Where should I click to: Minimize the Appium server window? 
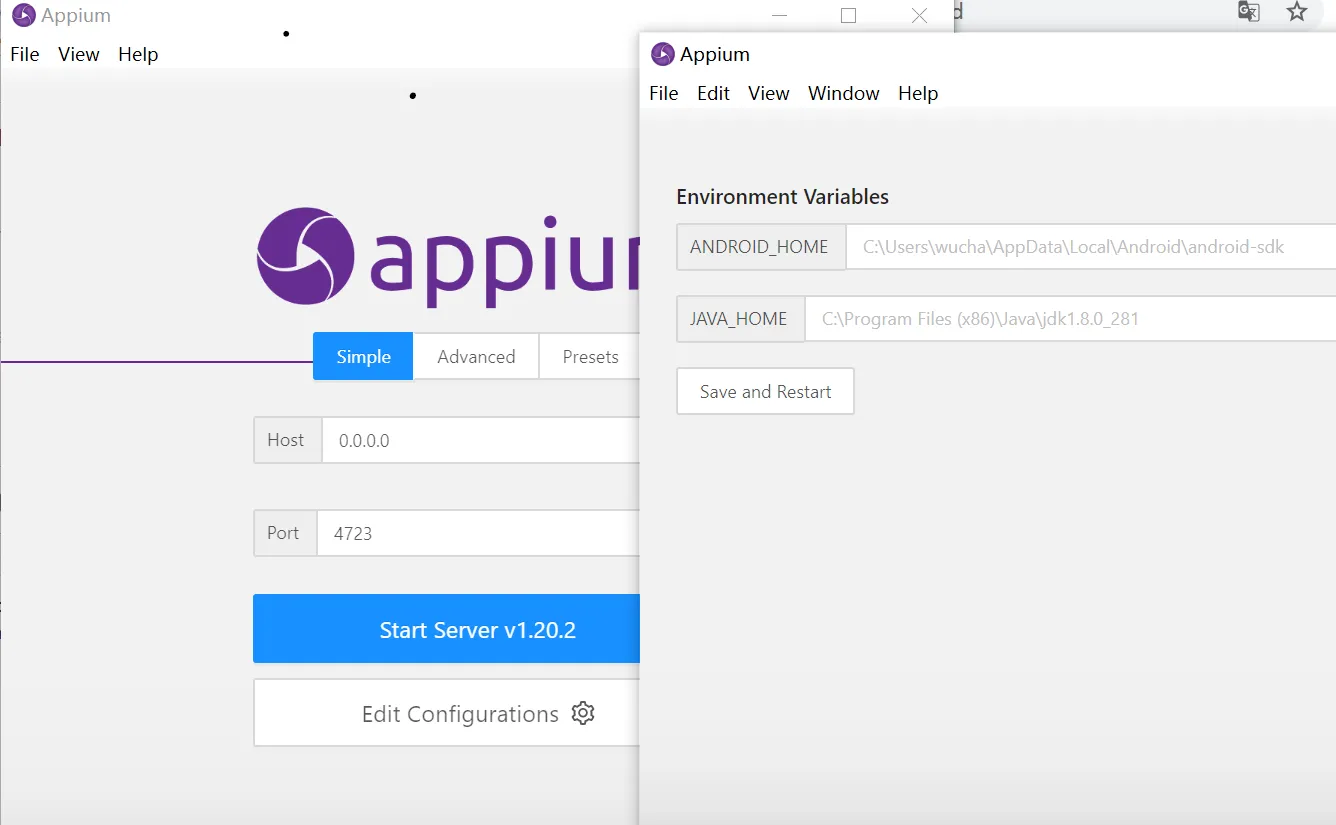point(779,15)
